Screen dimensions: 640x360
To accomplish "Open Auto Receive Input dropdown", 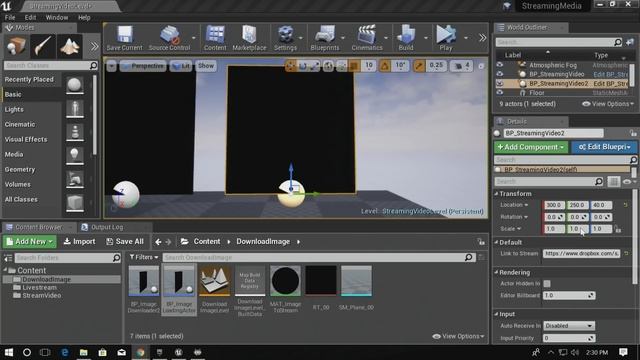I will (569, 326).
